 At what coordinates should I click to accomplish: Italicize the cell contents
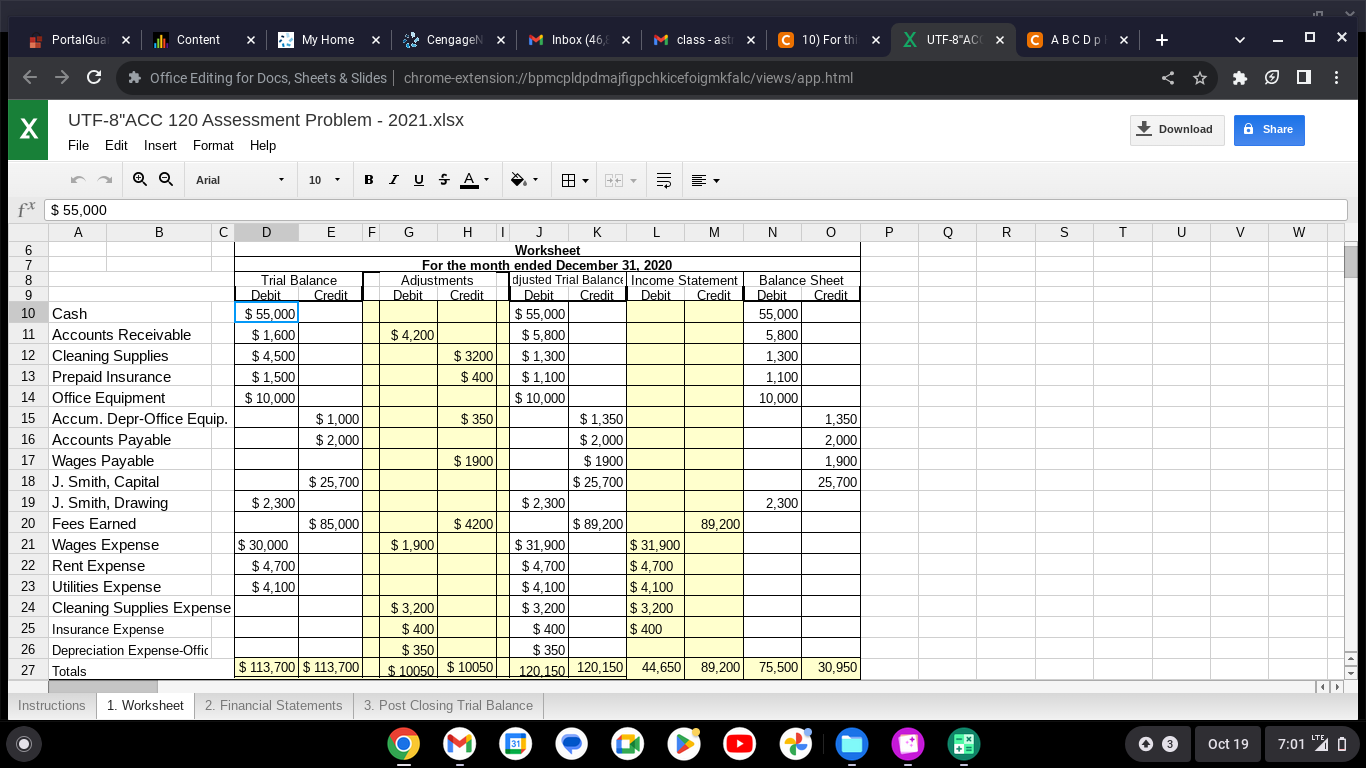coord(391,180)
